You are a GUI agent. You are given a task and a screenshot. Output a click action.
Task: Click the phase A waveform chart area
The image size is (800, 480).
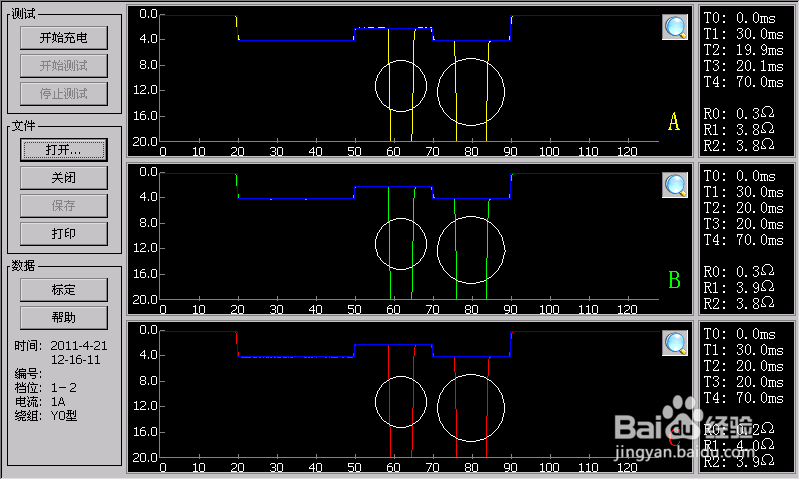click(410, 81)
